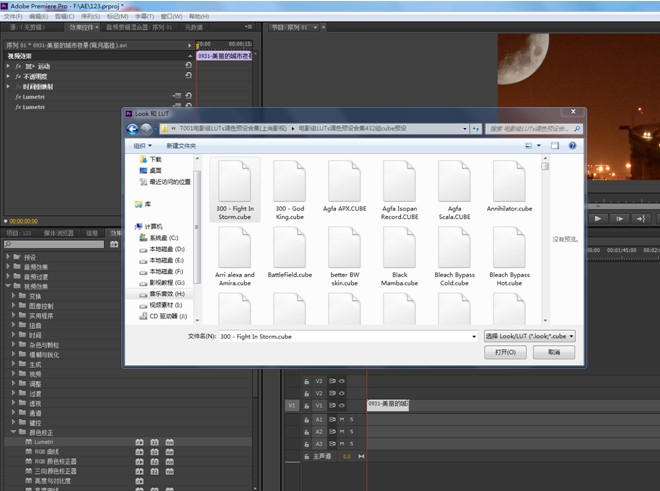
Task: Open file type Look/LUT dropdown
Action: point(530,336)
